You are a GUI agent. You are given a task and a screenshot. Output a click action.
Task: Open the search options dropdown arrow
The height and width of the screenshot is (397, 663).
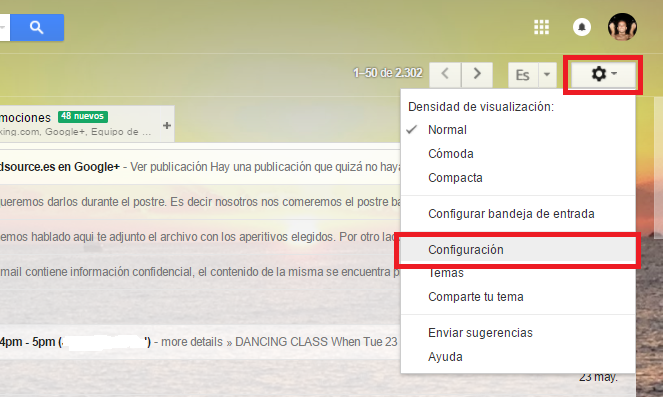coord(3,27)
